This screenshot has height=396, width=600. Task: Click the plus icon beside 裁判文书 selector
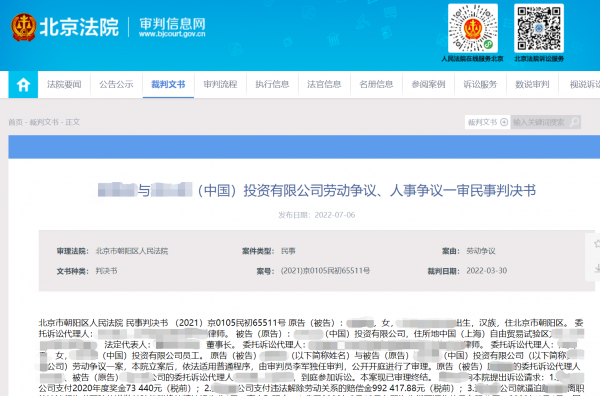tap(504, 122)
